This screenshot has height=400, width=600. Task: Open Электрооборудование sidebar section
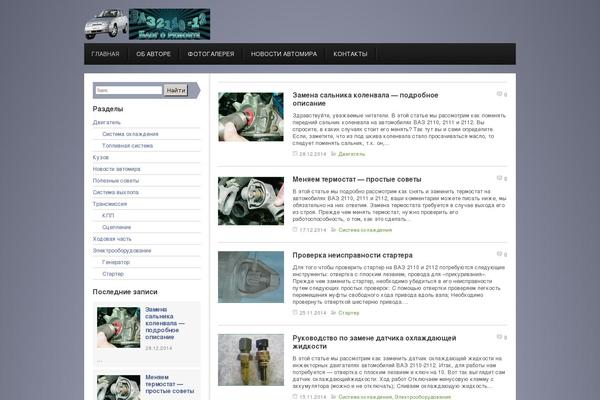pos(122,251)
